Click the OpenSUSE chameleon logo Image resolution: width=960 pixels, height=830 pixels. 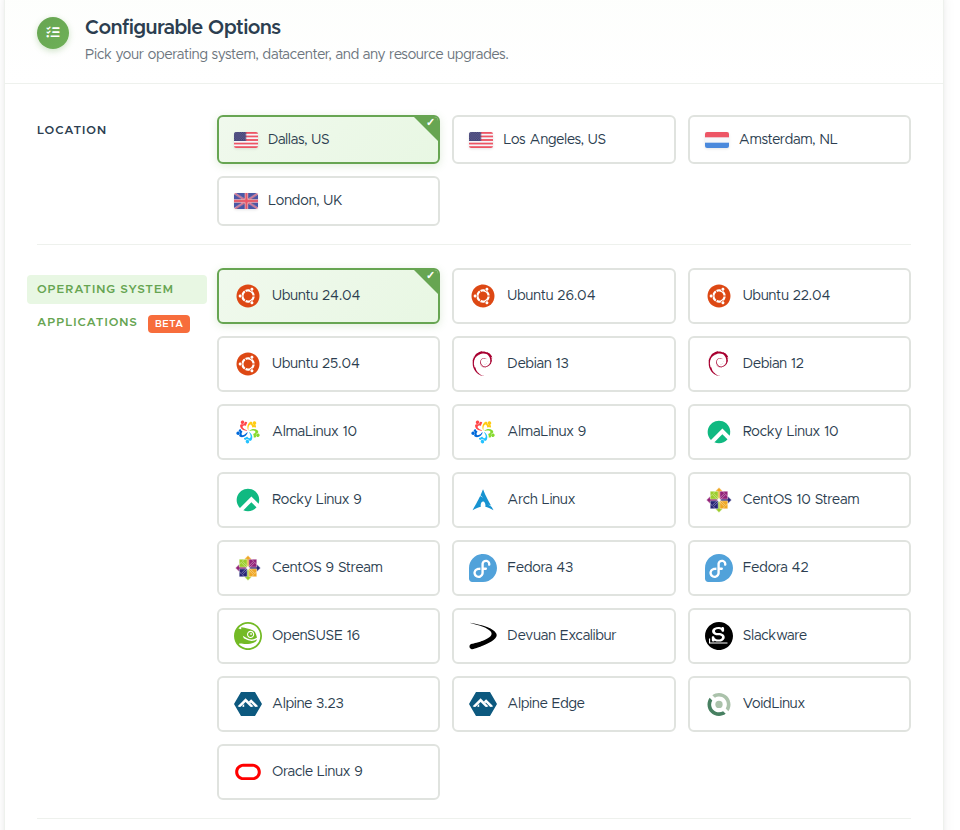[247, 635]
